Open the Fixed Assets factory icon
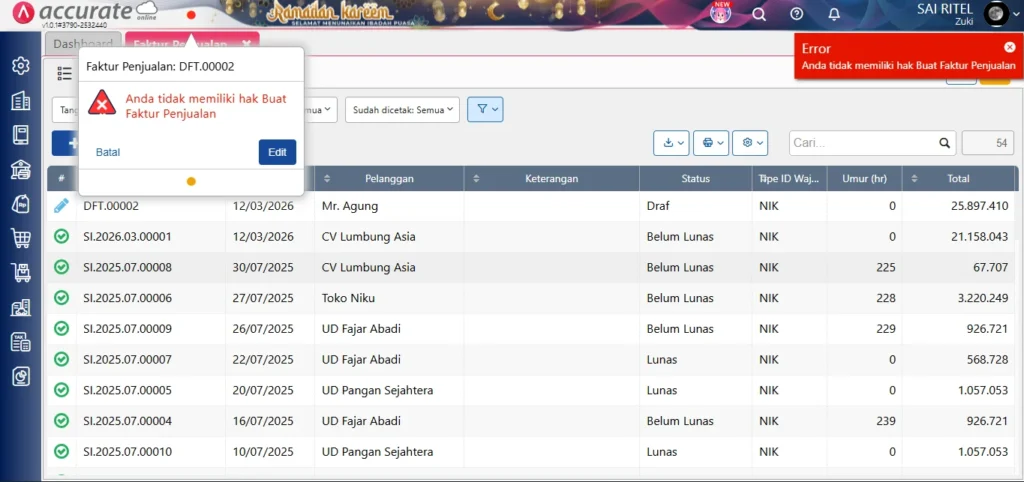 (x=21, y=307)
